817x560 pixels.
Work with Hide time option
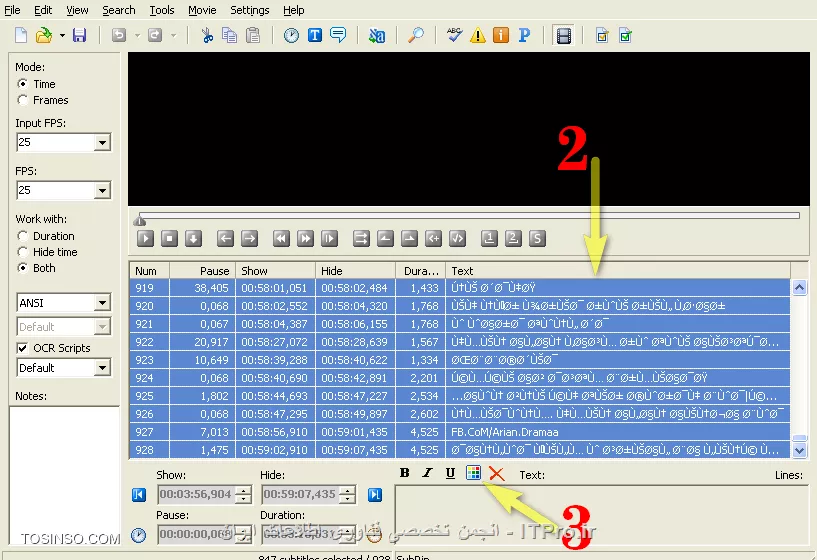(x=22, y=252)
